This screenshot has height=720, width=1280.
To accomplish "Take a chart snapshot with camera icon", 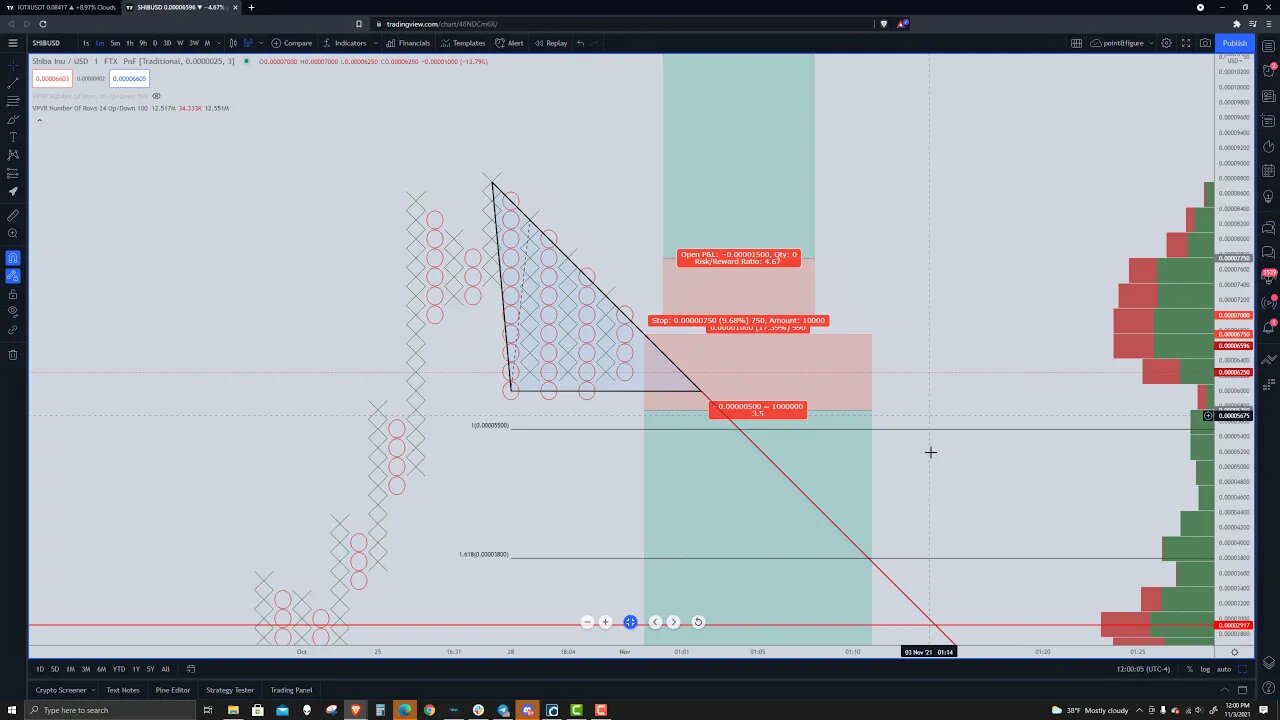I will pos(1205,43).
